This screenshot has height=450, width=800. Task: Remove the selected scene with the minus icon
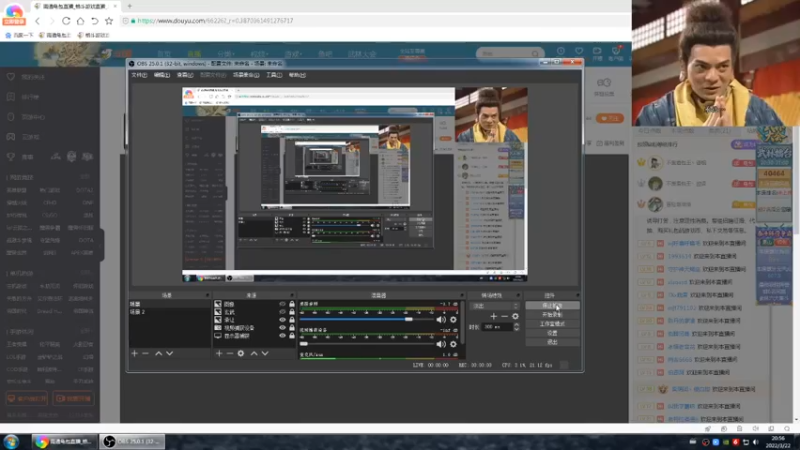tap(145, 353)
